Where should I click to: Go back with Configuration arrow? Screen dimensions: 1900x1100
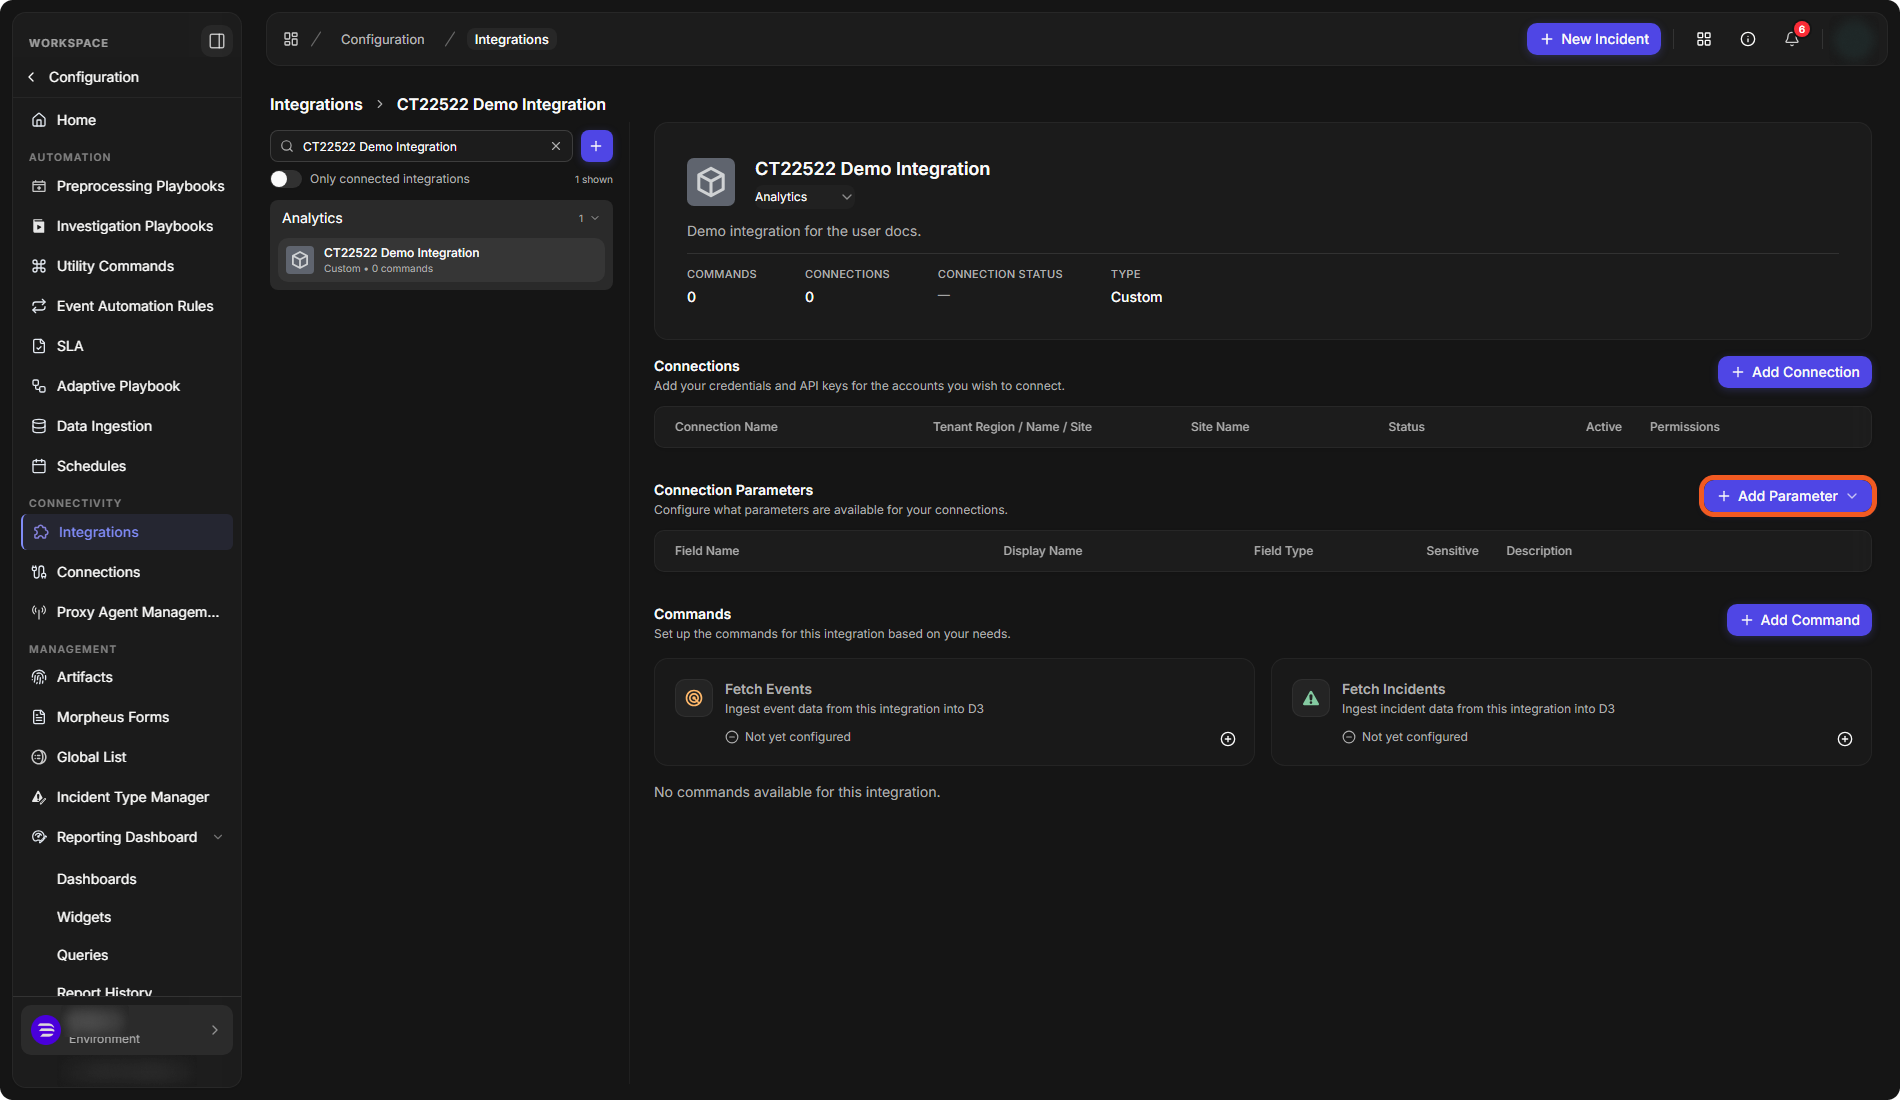[x=32, y=77]
